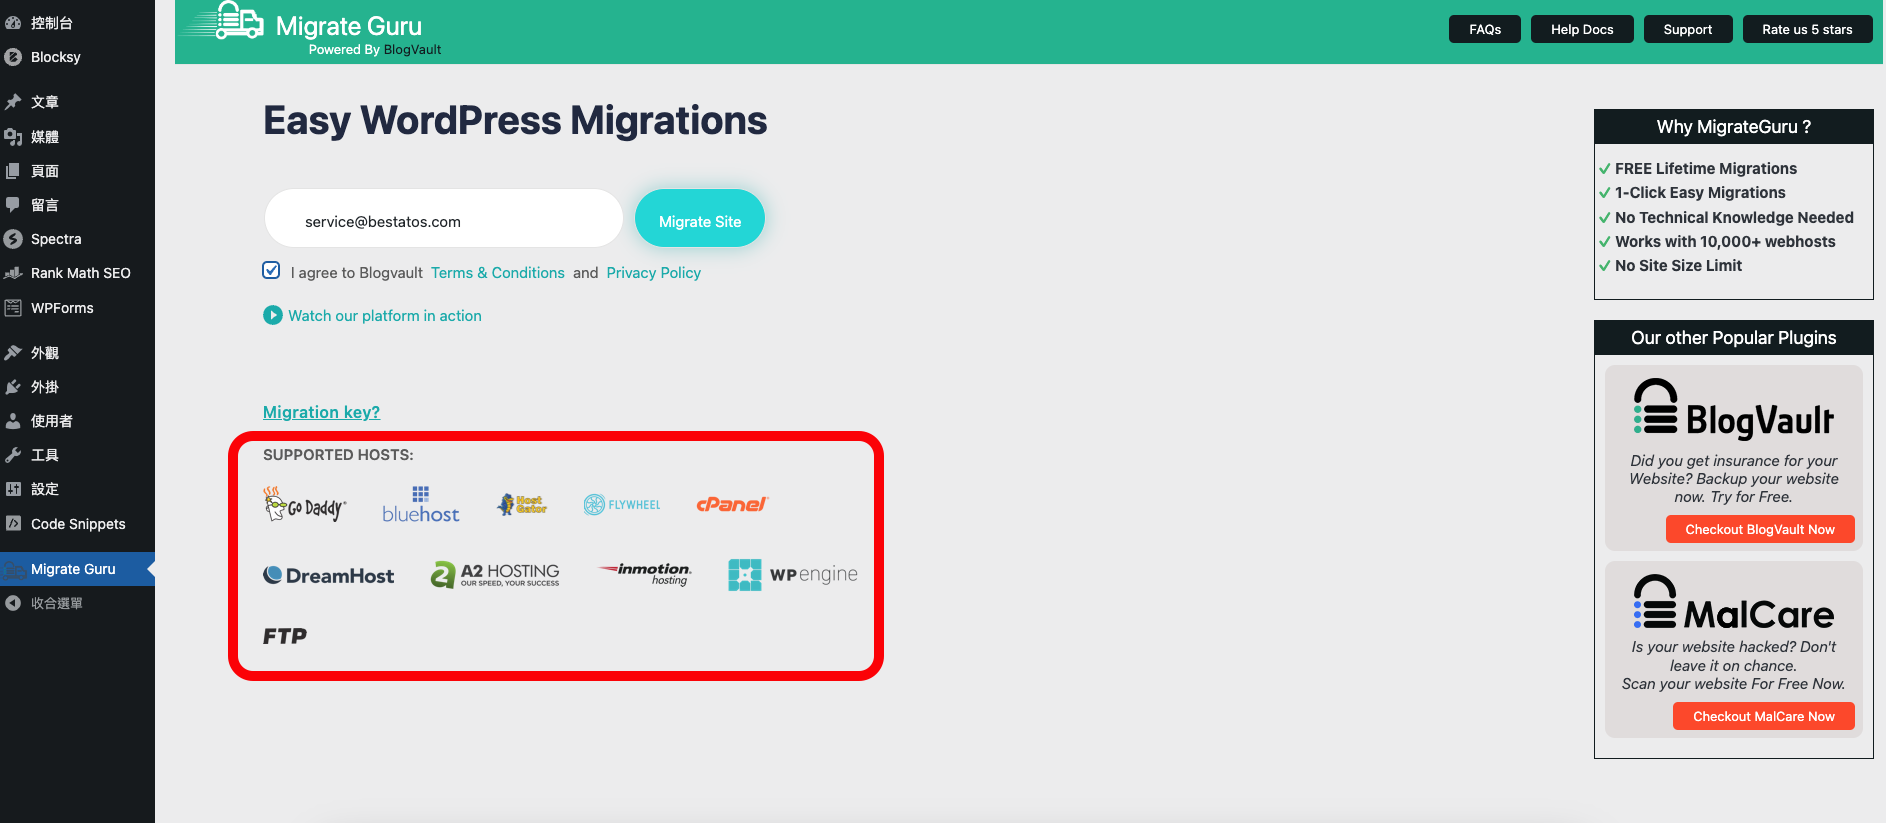The height and width of the screenshot is (823, 1886).
Task: Click the Posts pushpin icon
Action: pyautogui.click(x=13, y=101)
